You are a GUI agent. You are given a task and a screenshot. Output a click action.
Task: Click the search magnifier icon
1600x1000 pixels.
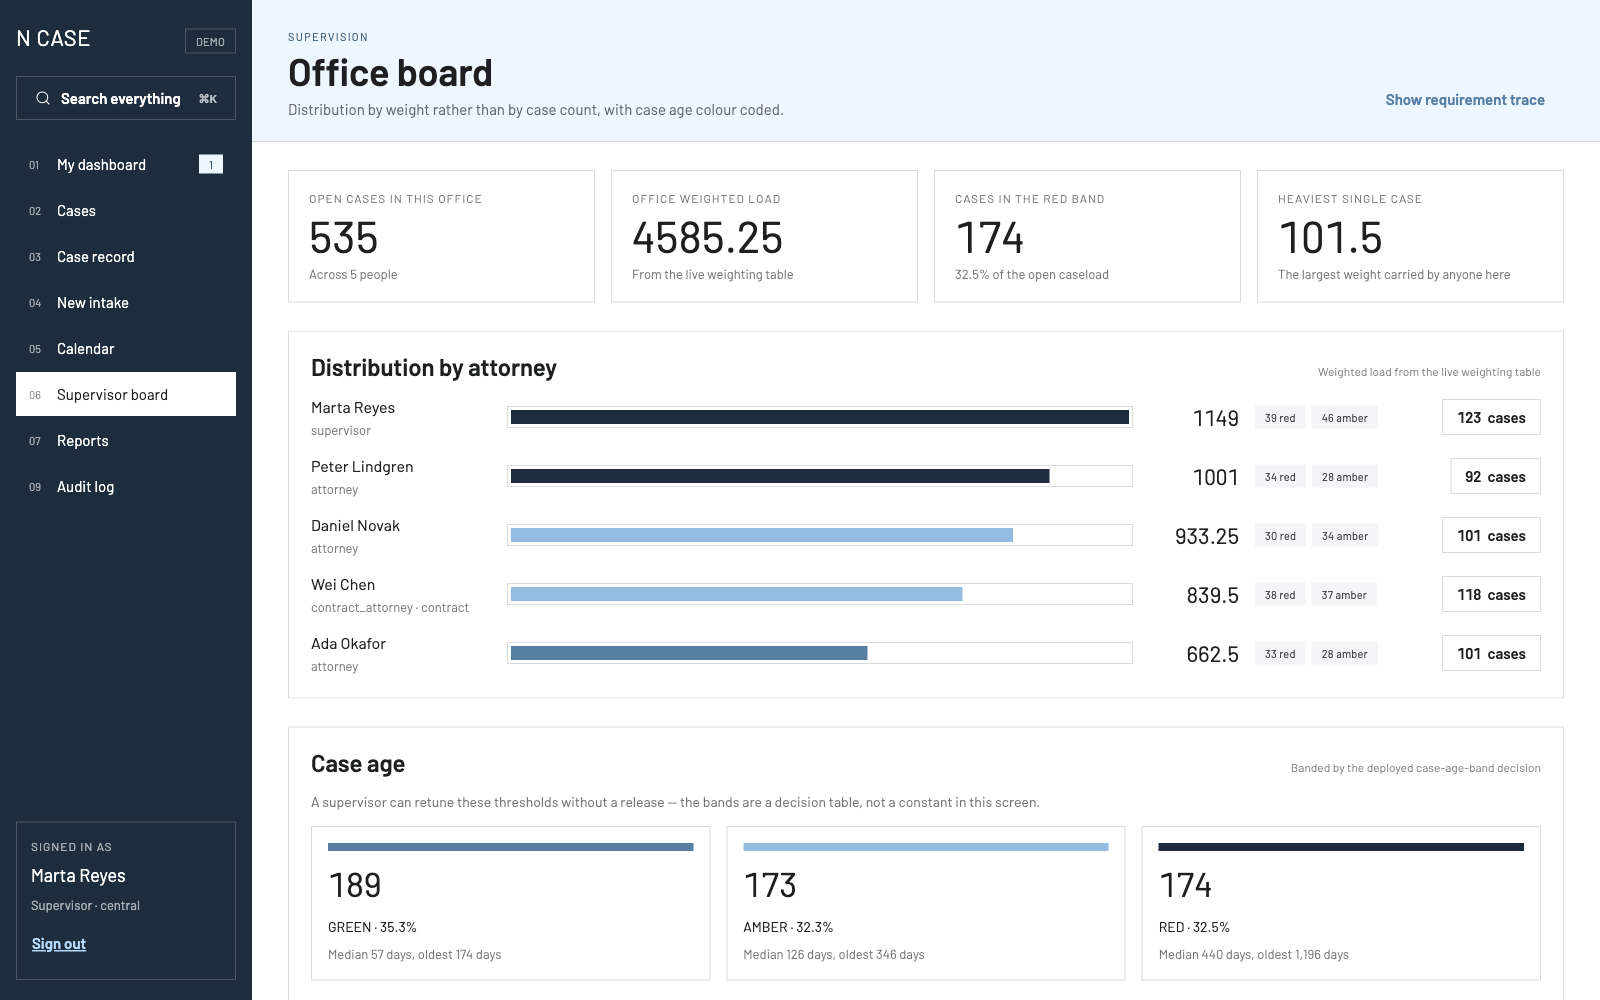[x=43, y=98]
